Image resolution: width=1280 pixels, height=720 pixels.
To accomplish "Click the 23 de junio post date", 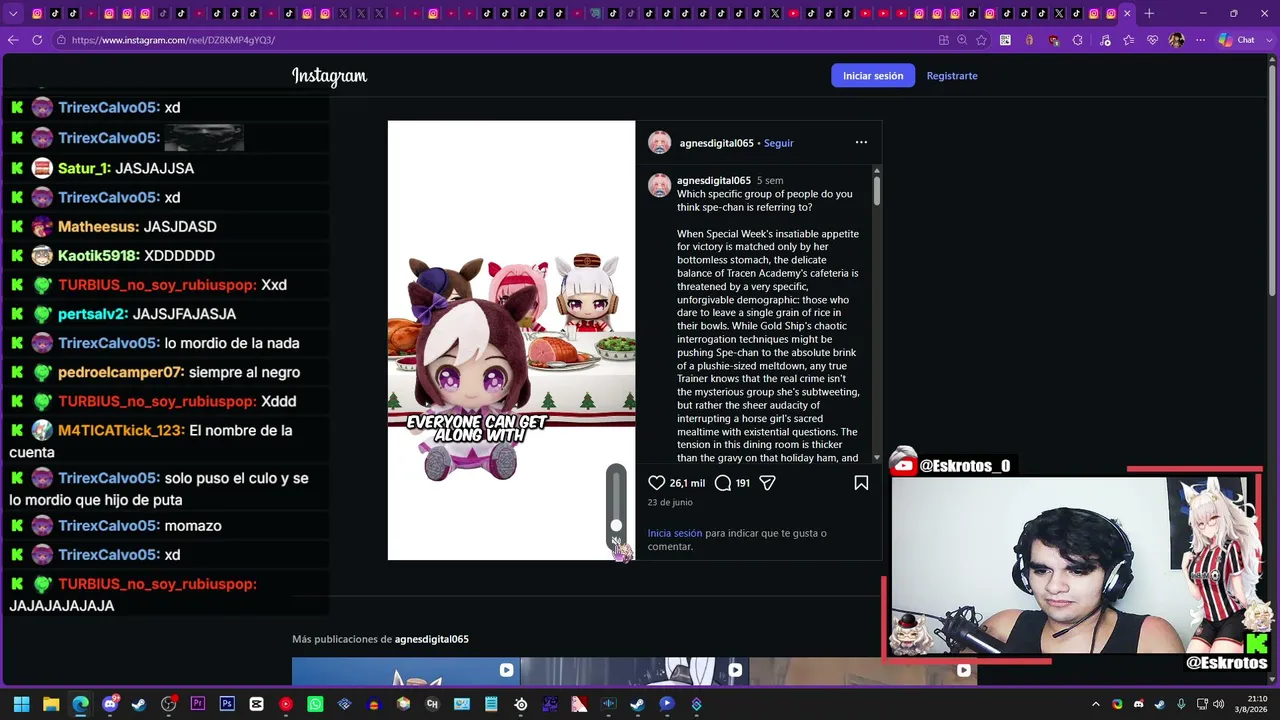I will (x=670, y=502).
